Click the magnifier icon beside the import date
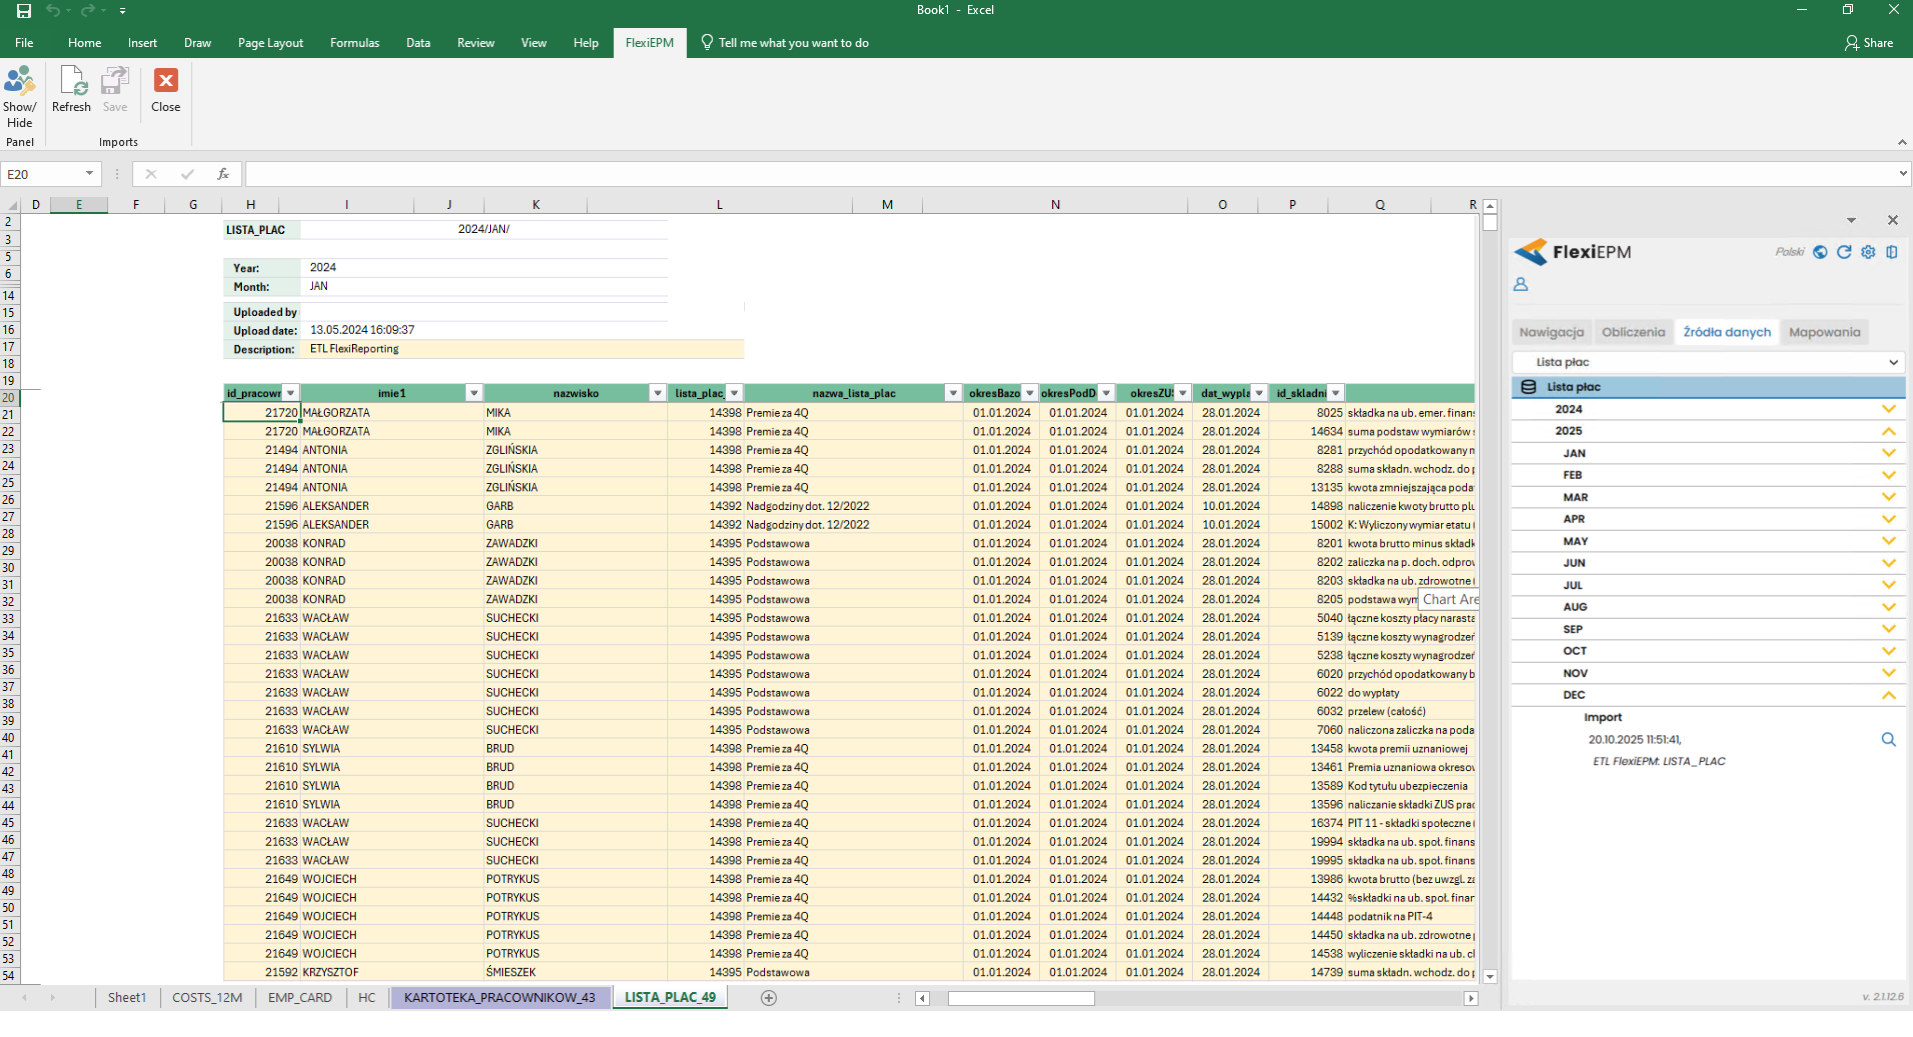The image size is (1913, 1037). 1888,740
